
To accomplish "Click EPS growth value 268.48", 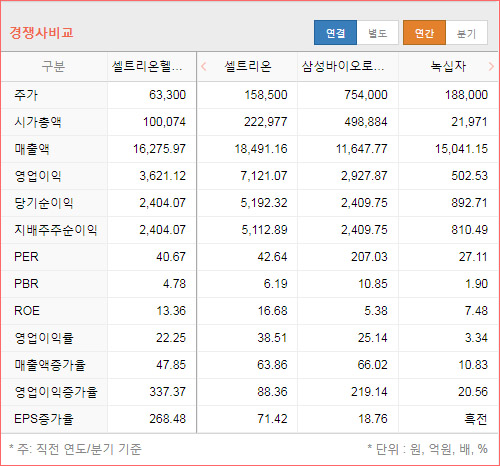I will pyautogui.click(x=167, y=419).
